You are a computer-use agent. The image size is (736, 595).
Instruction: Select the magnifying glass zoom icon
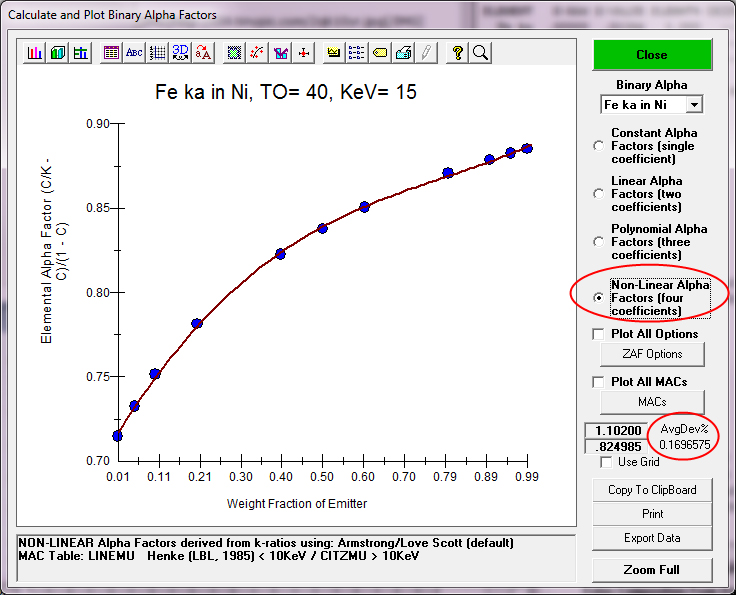point(480,53)
